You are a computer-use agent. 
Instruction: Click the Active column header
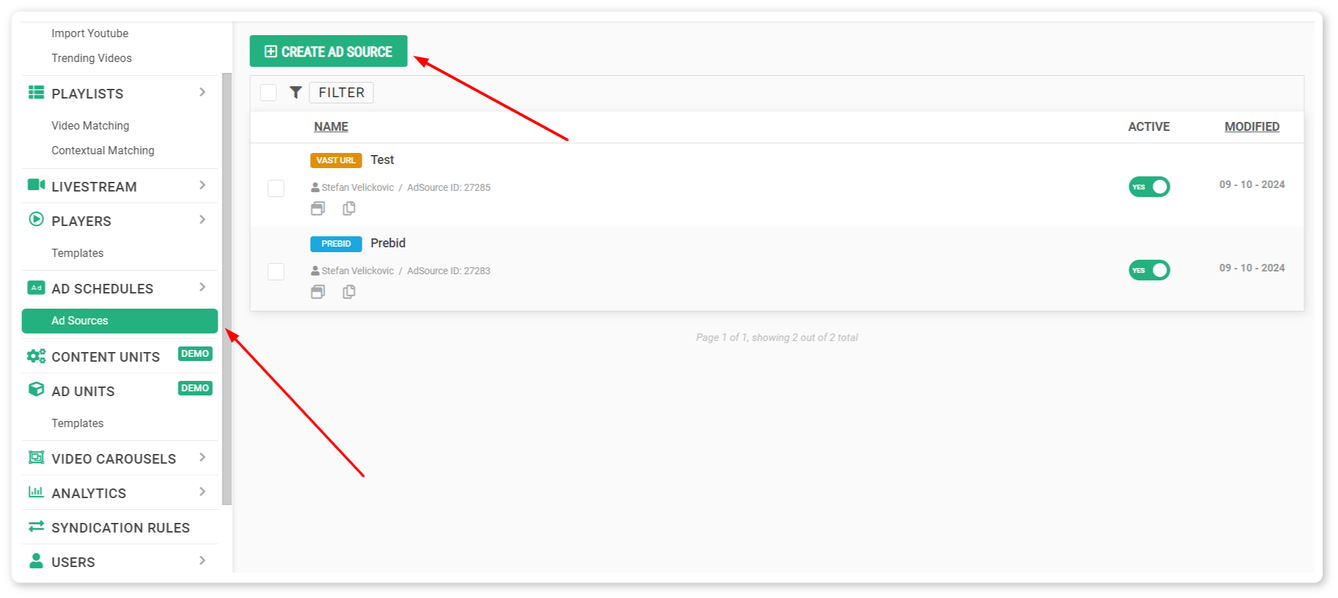click(x=1149, y=127)
